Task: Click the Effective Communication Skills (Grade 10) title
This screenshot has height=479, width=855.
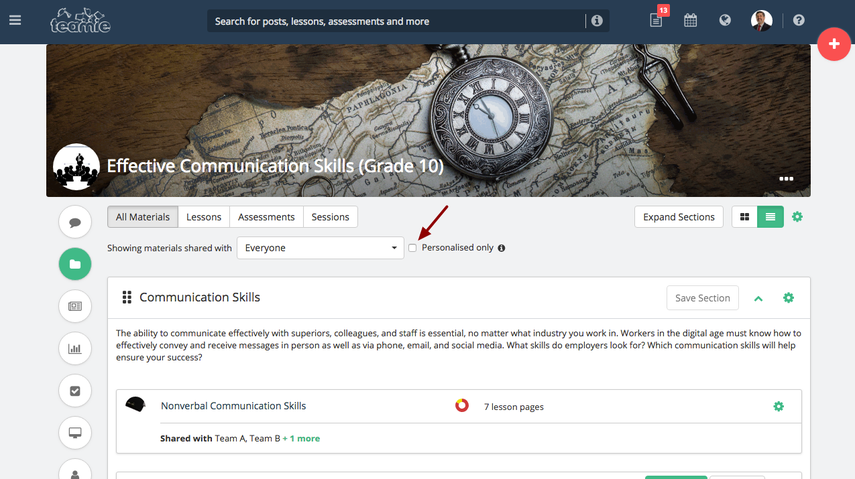Action: [275, 166]
